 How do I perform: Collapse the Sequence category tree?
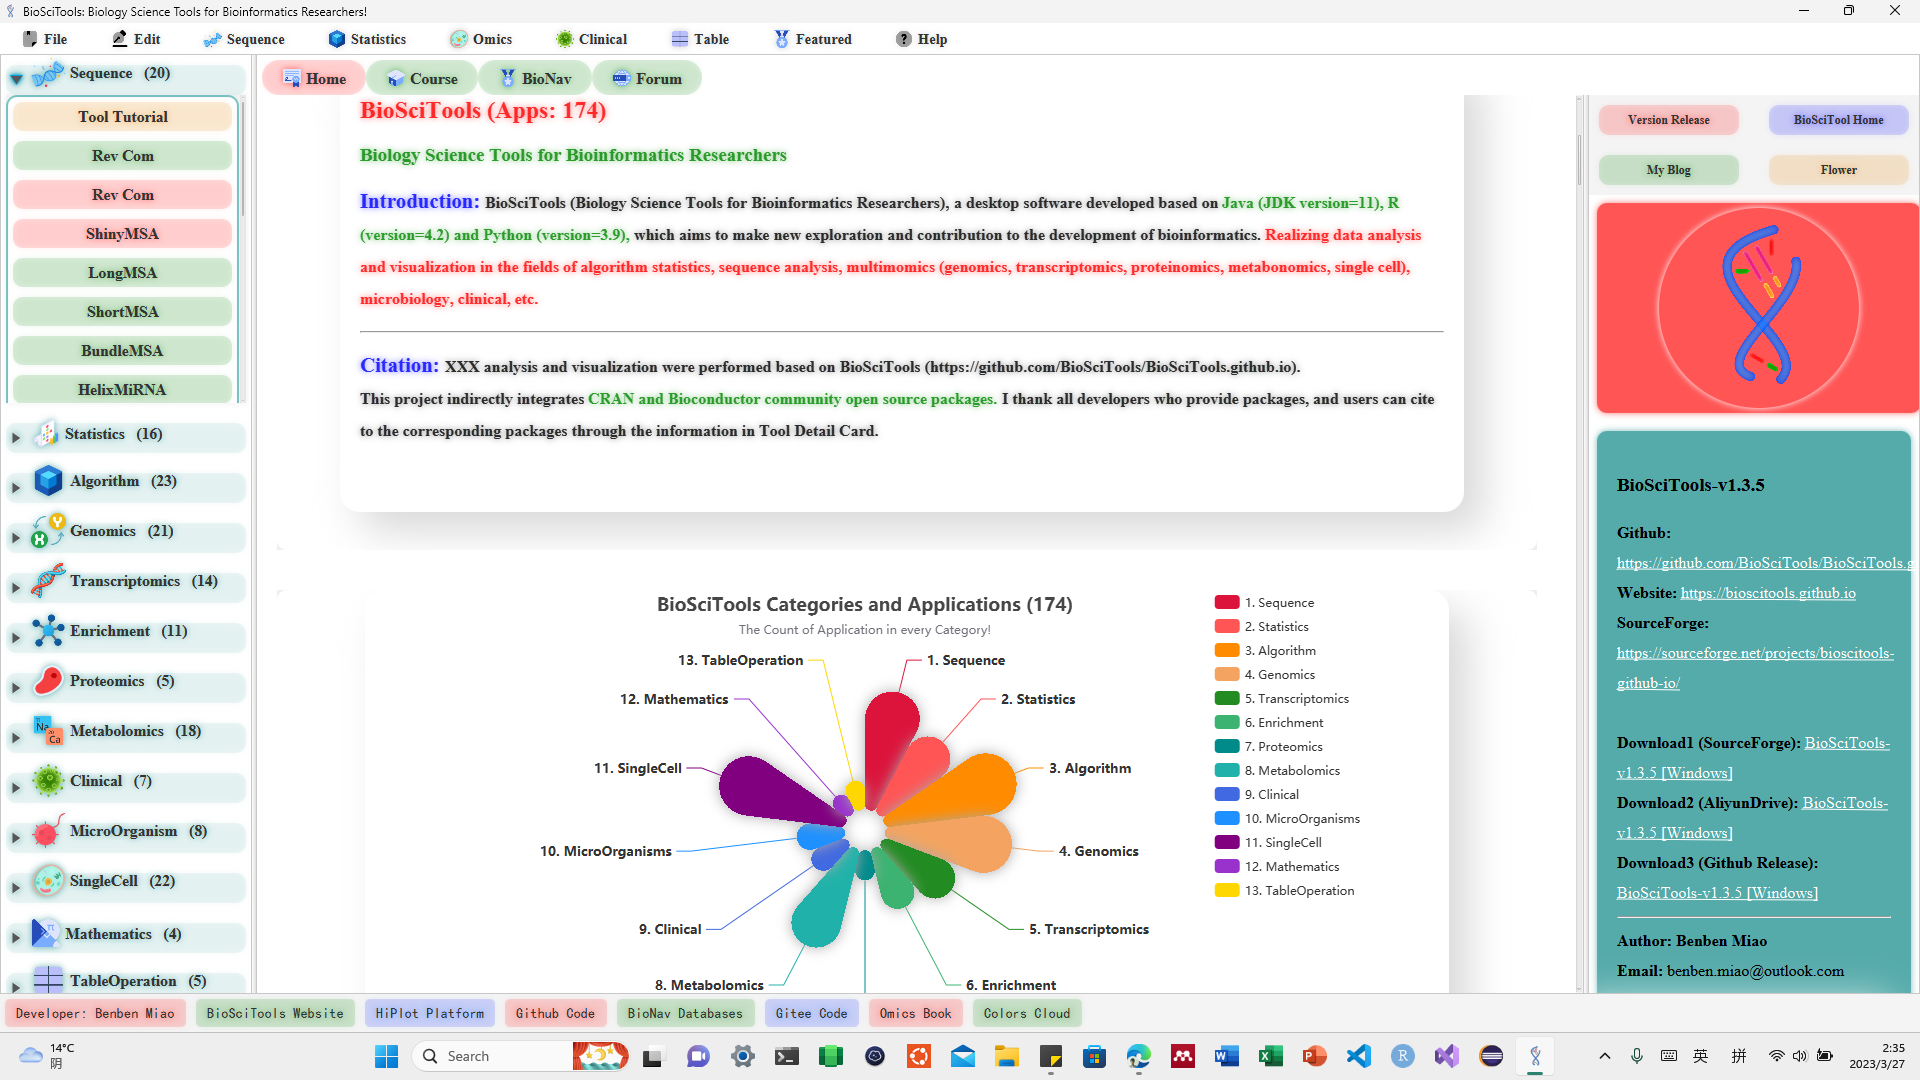click(x=17, y=78)
